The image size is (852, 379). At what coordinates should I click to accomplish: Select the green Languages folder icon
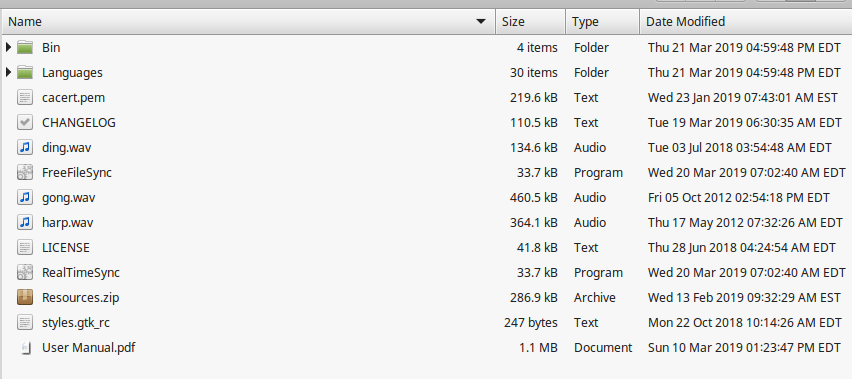[25, 72]
